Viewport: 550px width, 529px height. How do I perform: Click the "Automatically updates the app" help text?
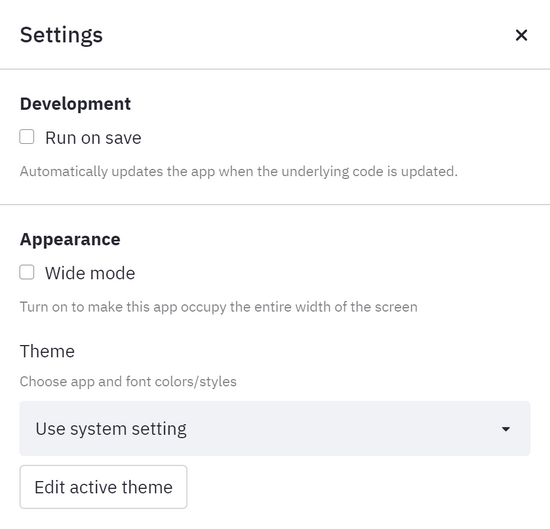click(x=239, y=172)
